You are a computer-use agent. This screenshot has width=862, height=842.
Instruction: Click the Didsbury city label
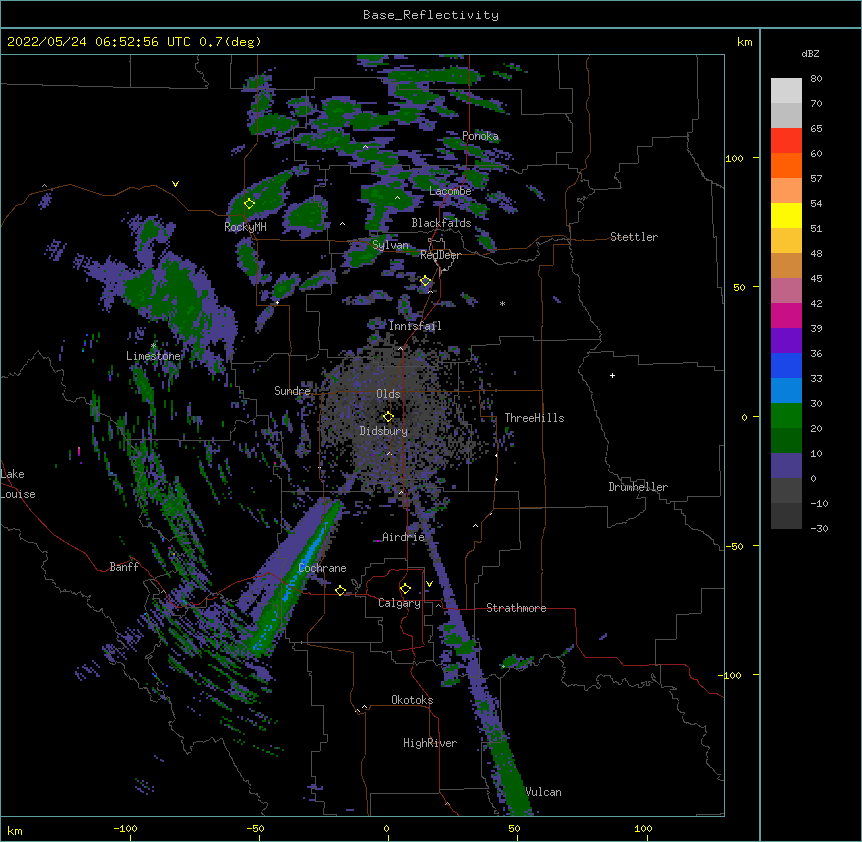(x=384, y=431)
